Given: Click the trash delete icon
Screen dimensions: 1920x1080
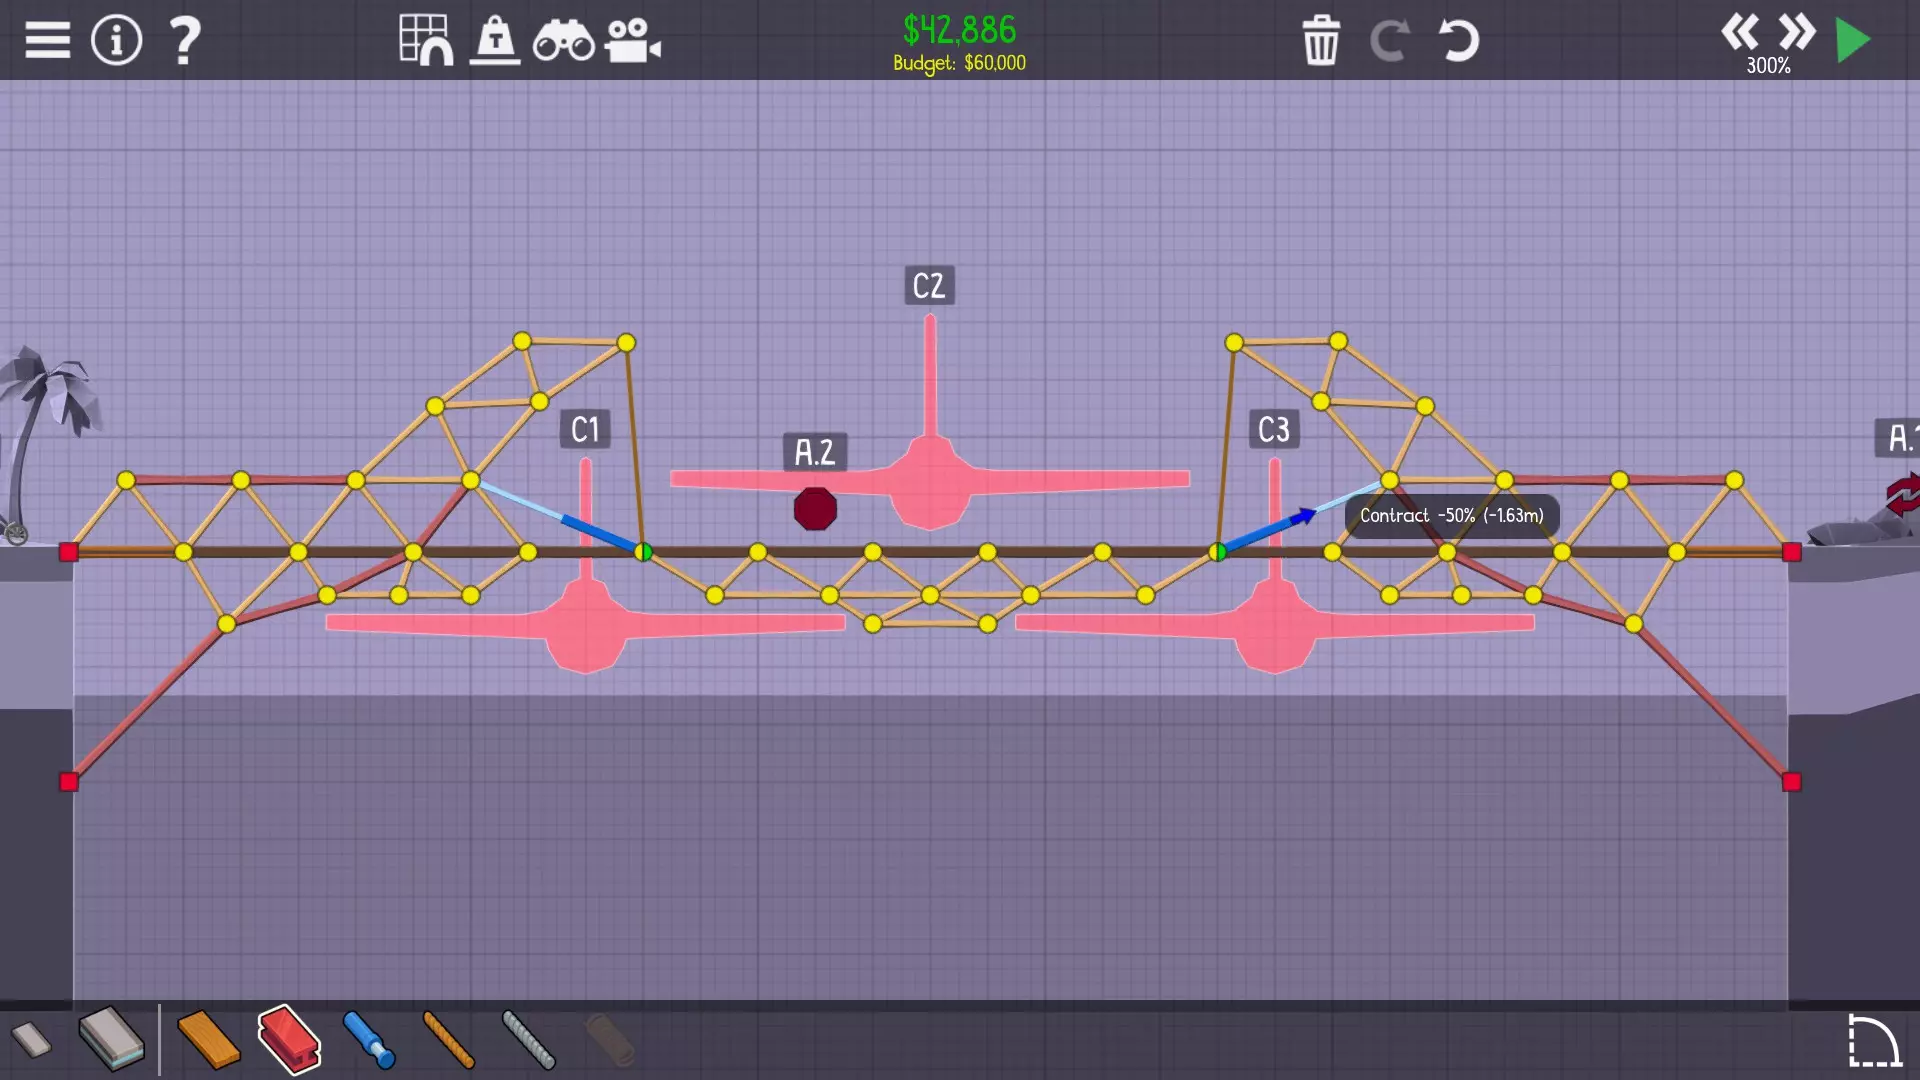Looking at the screenshot, I should point(1321,40).
